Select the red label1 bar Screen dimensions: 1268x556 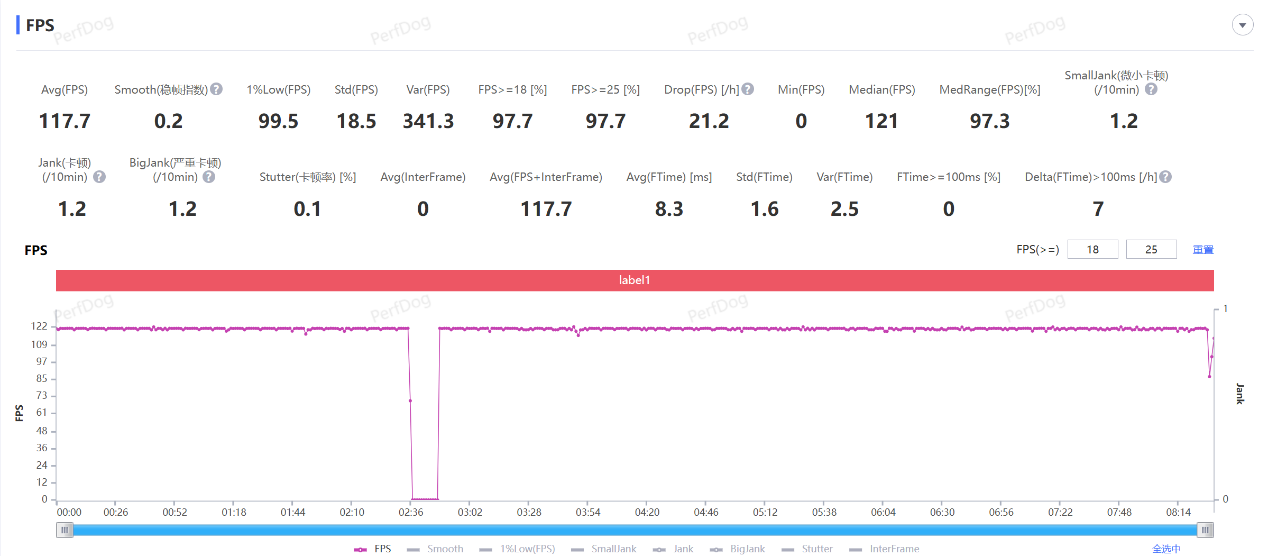point(634,281)
